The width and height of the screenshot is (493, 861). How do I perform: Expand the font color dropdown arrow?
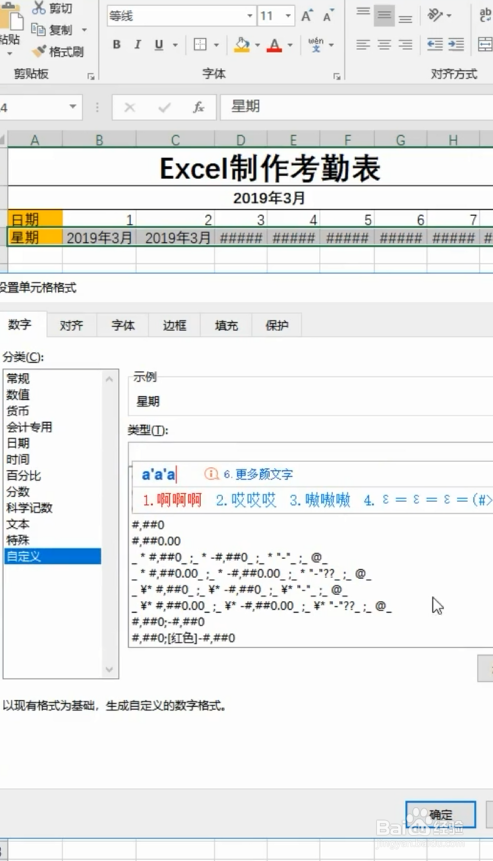[x=290, y=45]
